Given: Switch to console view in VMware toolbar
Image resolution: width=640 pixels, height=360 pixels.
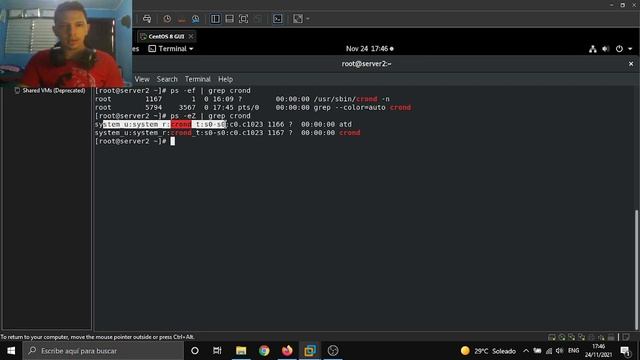Looking at the screenshot, I should pyautogui.click(x=278, y=19).
